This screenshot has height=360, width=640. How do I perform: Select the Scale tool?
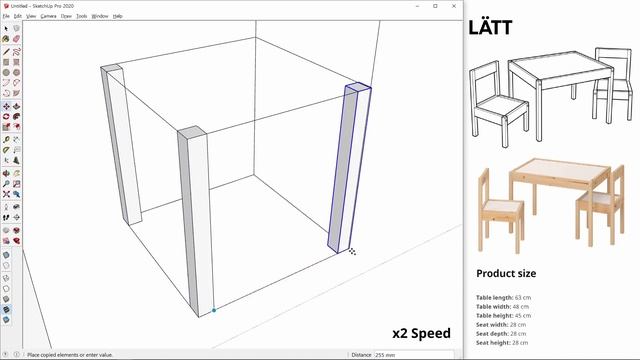pos(6,127)
